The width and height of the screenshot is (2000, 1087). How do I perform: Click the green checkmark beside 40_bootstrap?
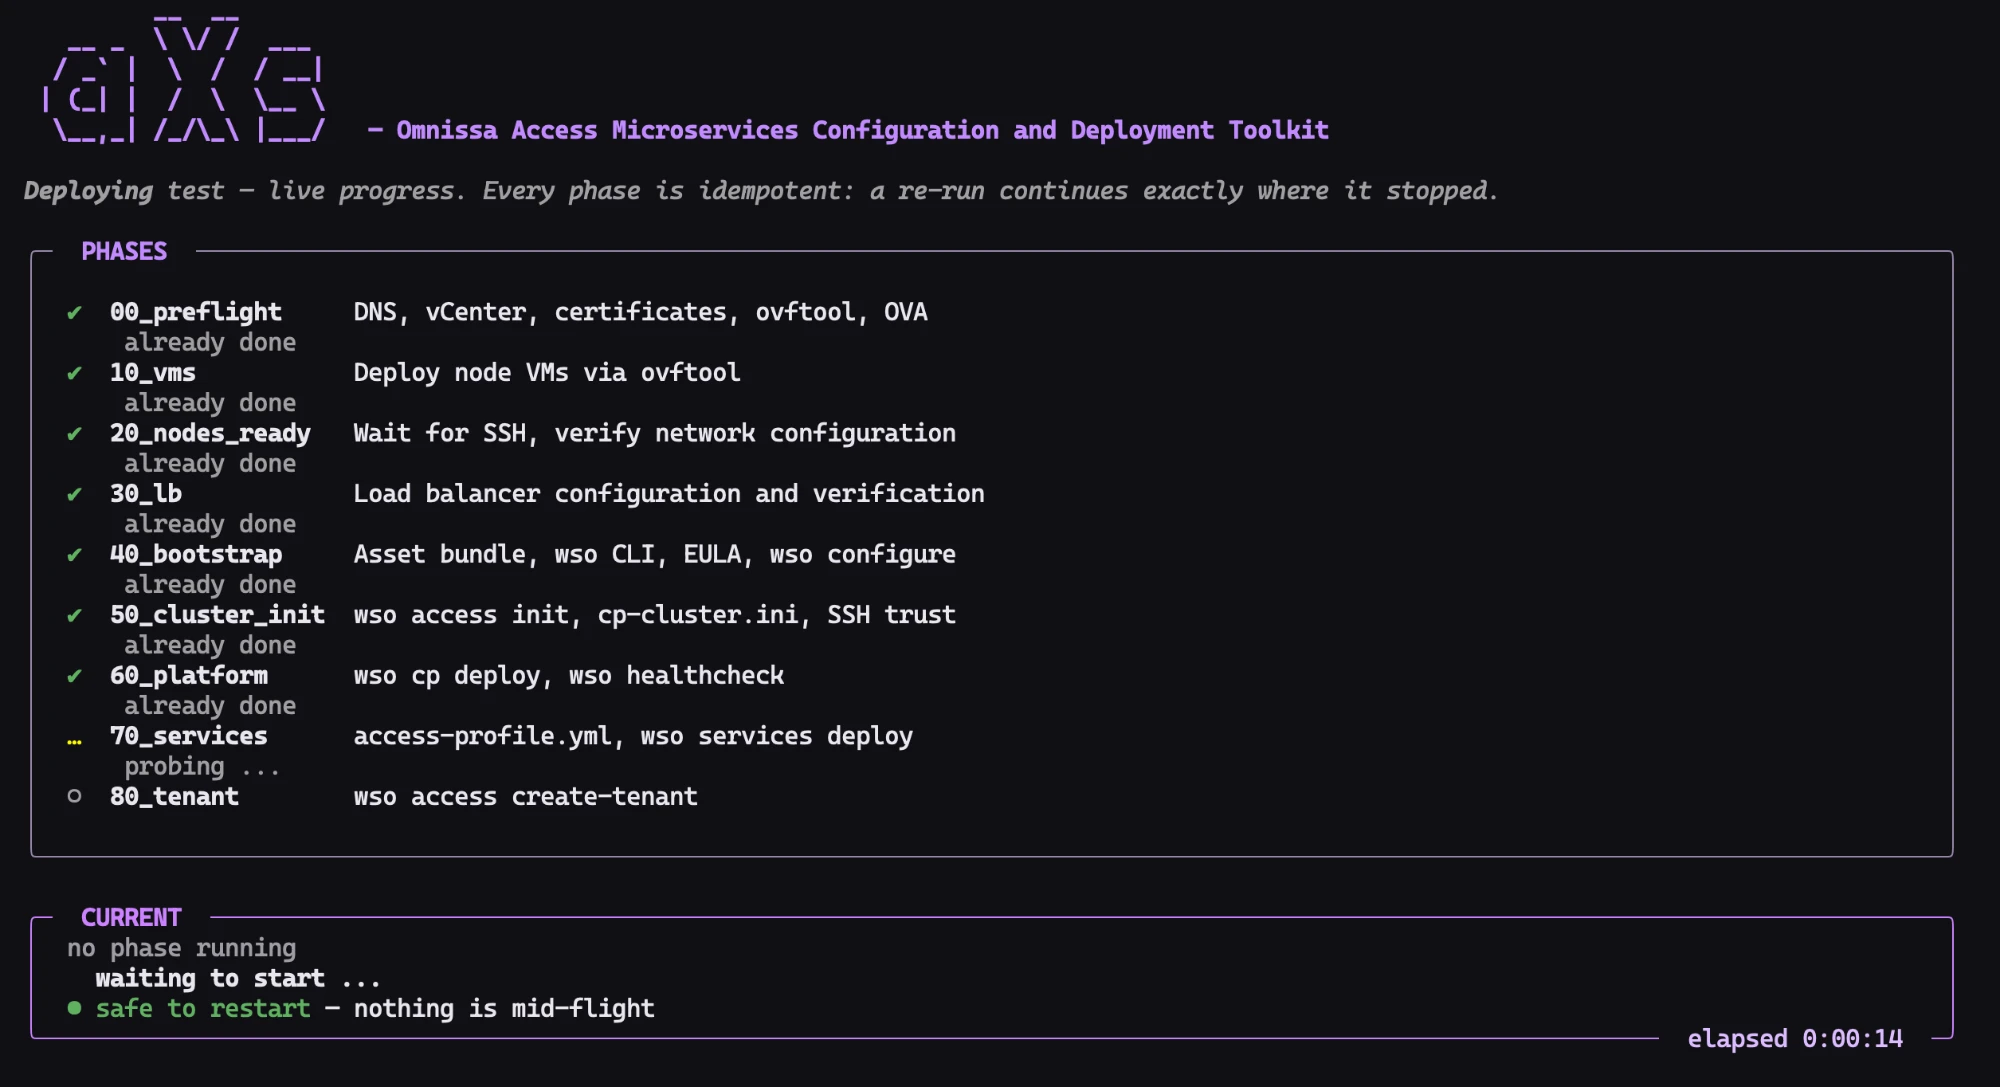(x=74, y=555)
